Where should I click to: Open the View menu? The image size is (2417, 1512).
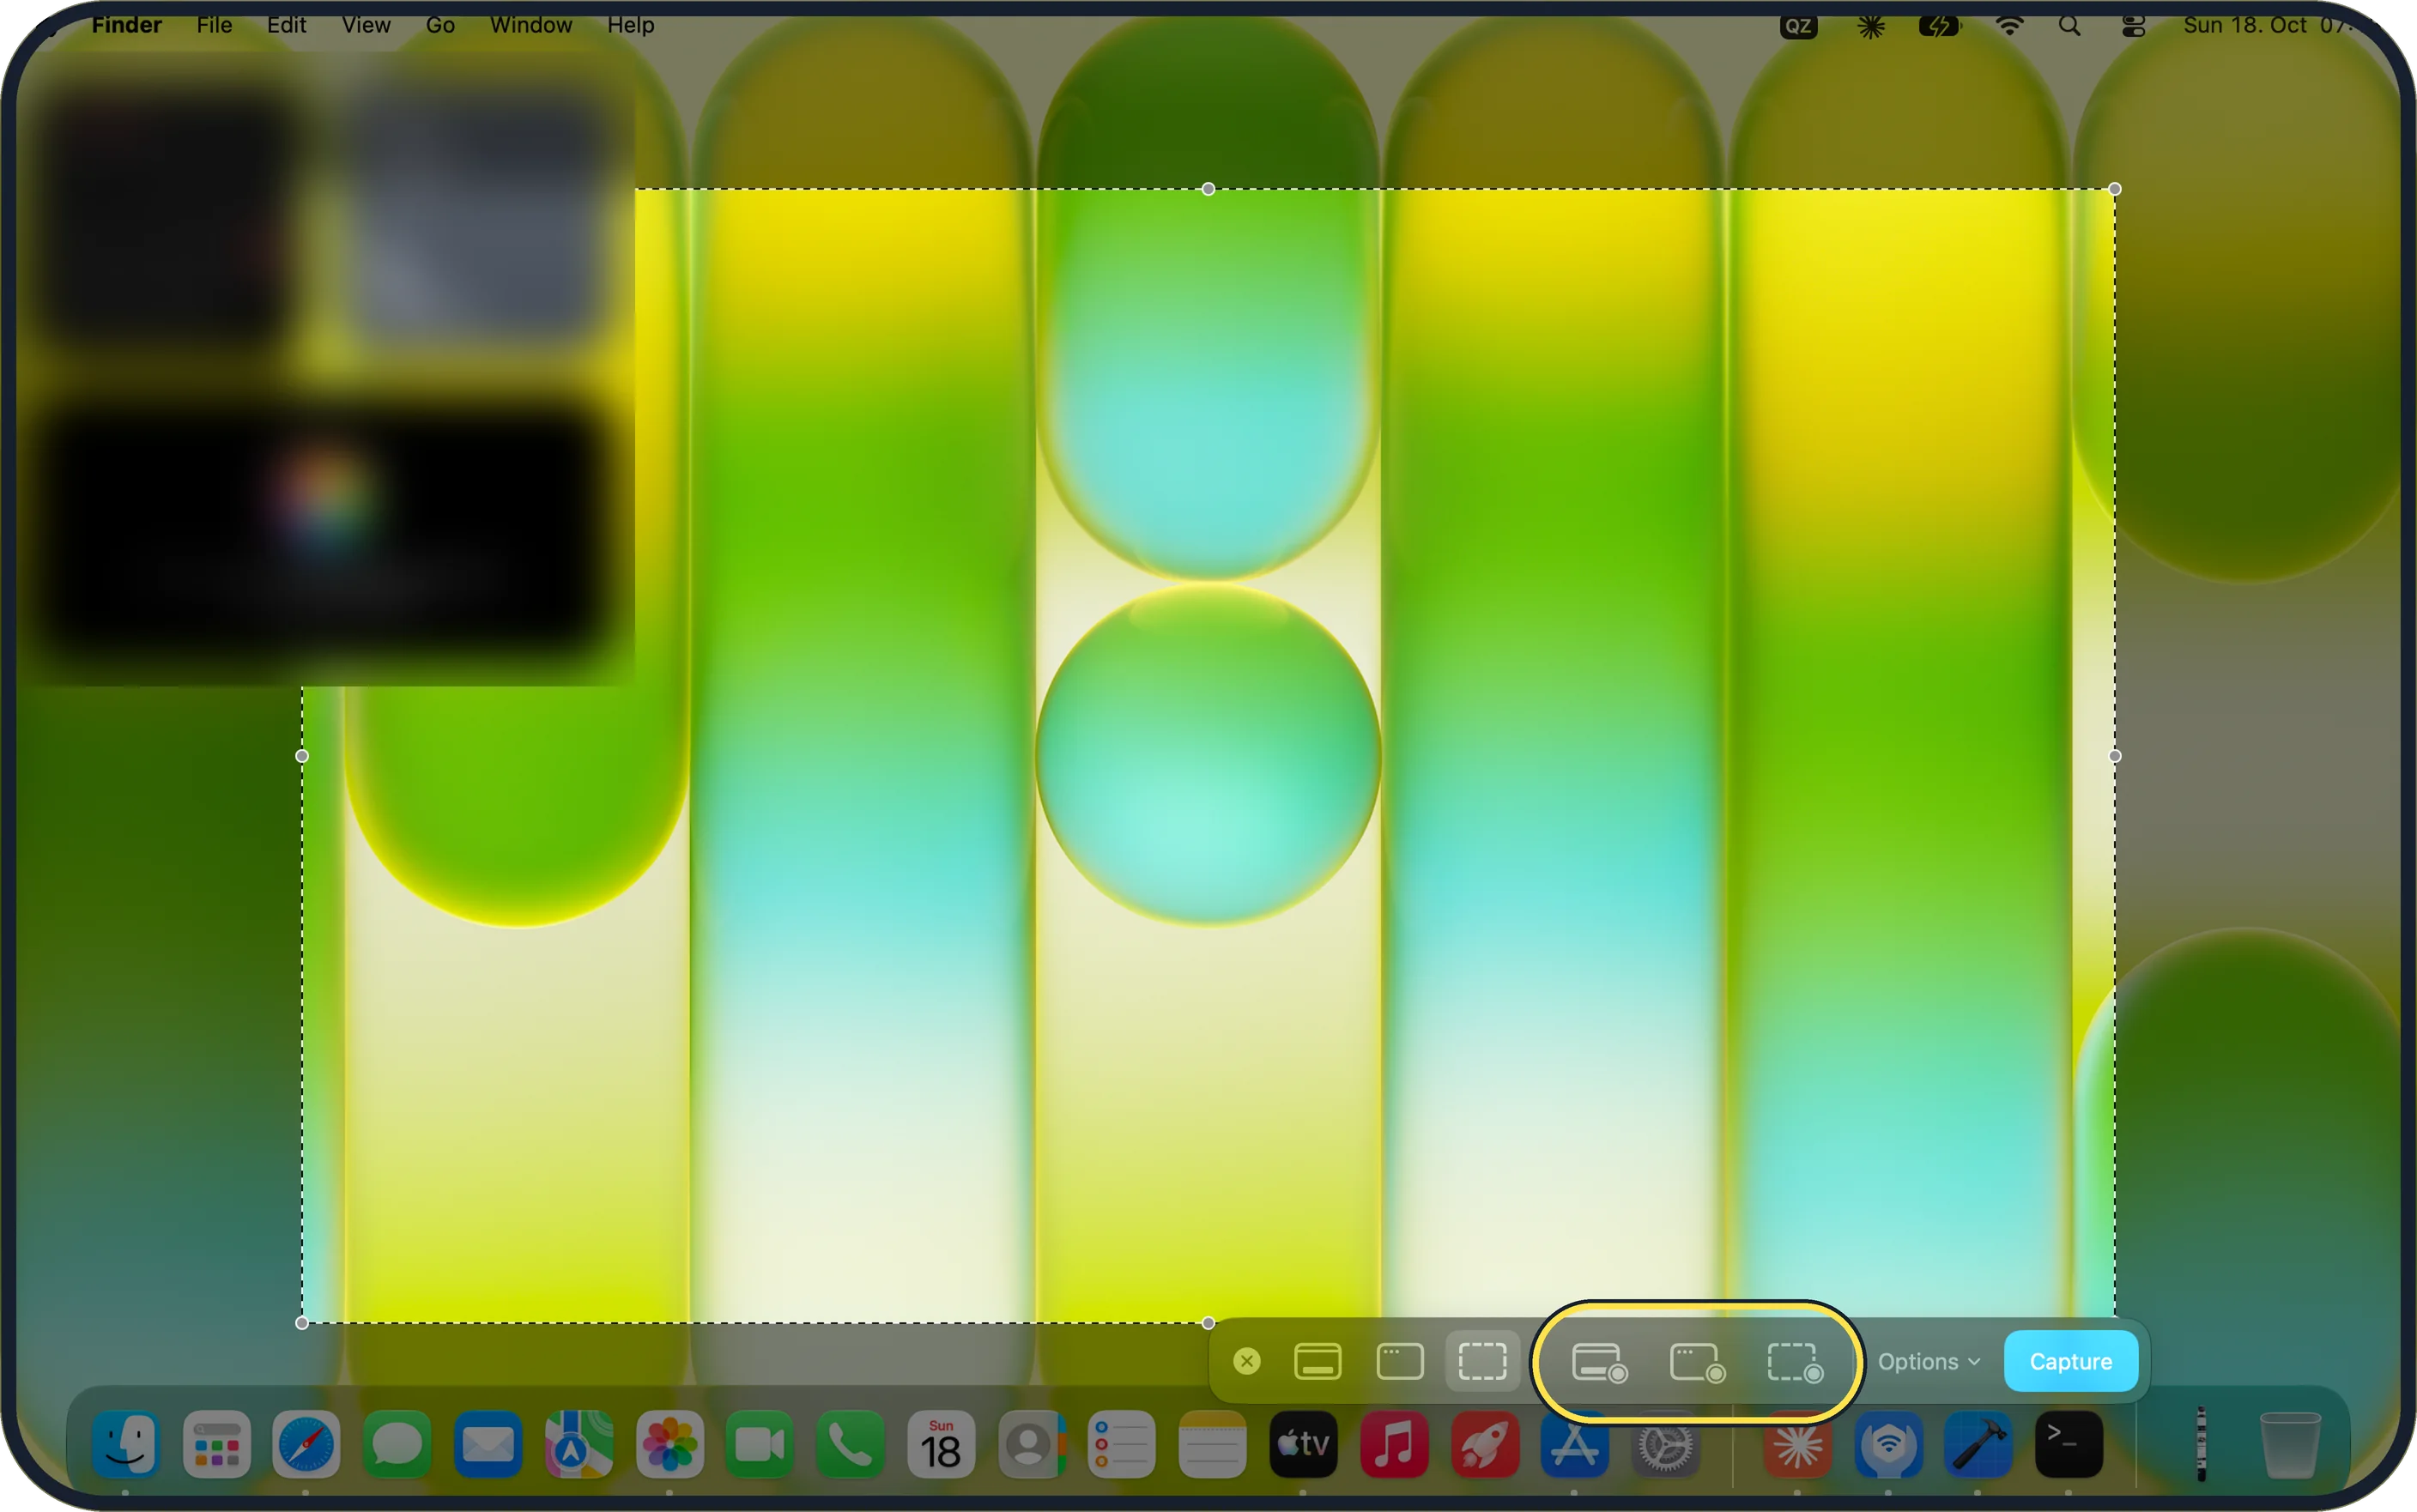366,25
